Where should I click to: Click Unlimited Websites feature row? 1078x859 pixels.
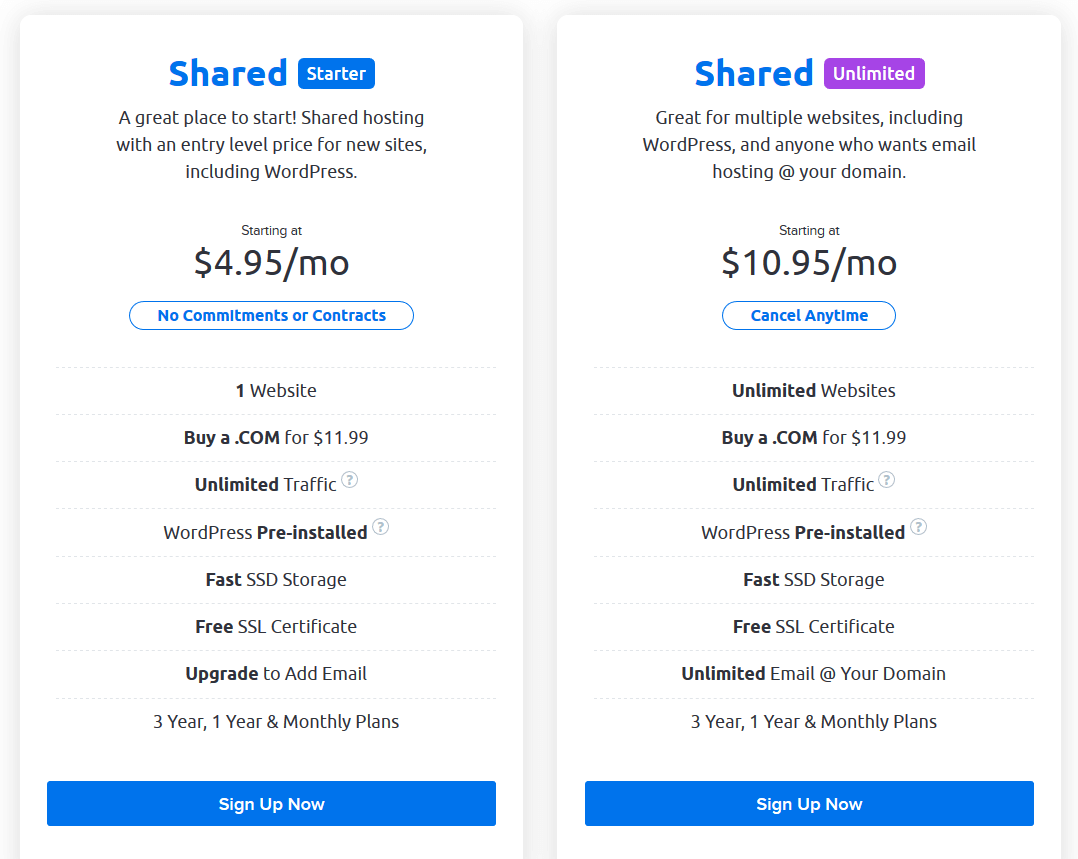[813, 391]
